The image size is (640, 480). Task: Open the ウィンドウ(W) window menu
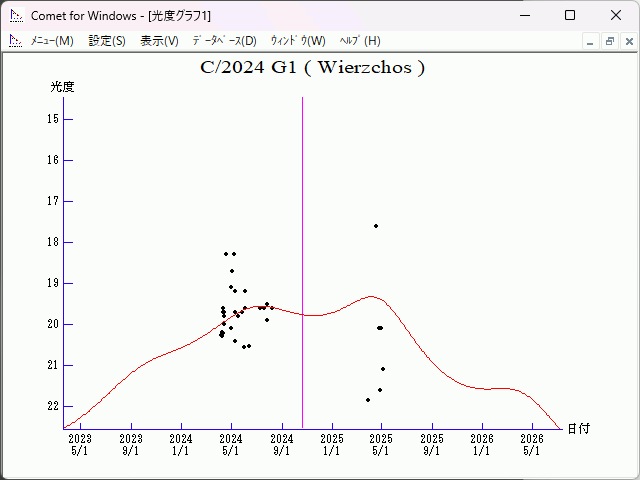click(298, 41)
